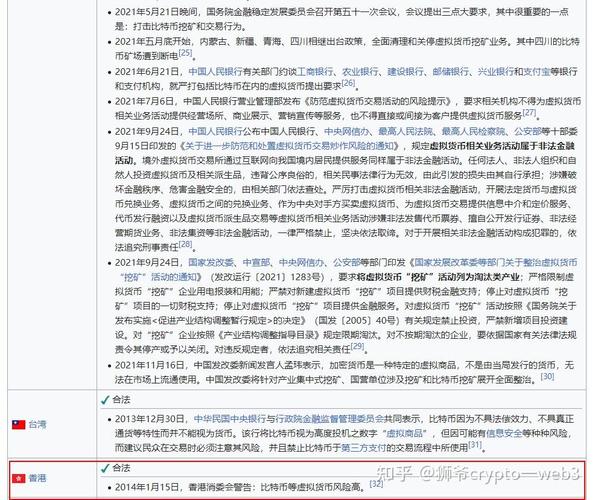Open the 台湾 region link
595x500 pixels.
pyautogui.click(x=37, y=425)
